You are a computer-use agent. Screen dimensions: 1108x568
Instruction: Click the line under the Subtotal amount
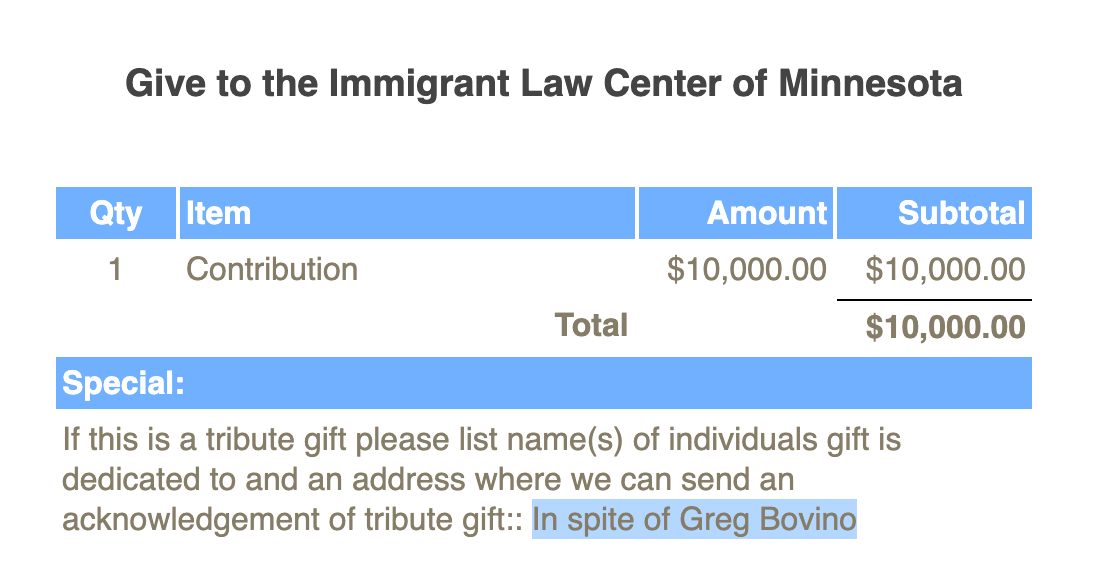pos(934,300)
